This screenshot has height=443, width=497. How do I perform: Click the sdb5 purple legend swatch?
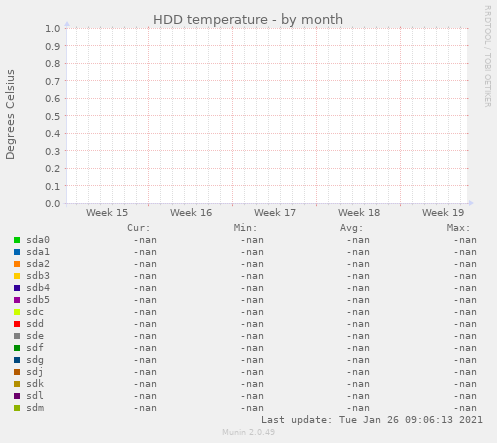point(17,300)
